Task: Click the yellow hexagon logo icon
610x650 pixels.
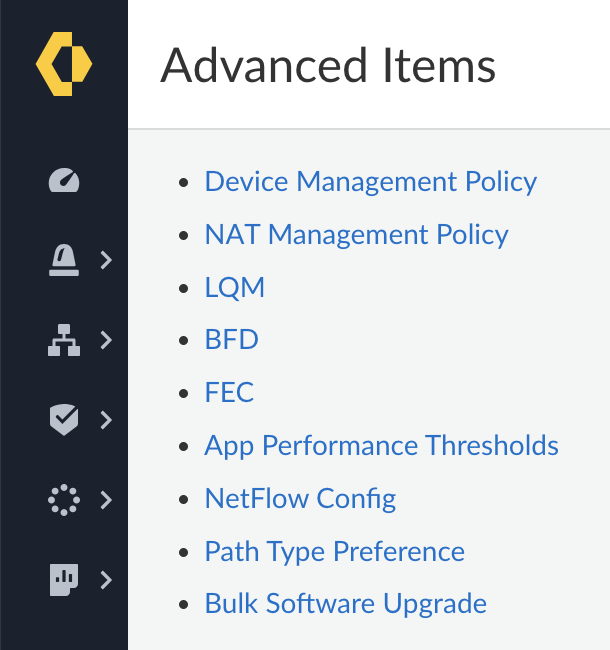Action: [x=64, y=64]
